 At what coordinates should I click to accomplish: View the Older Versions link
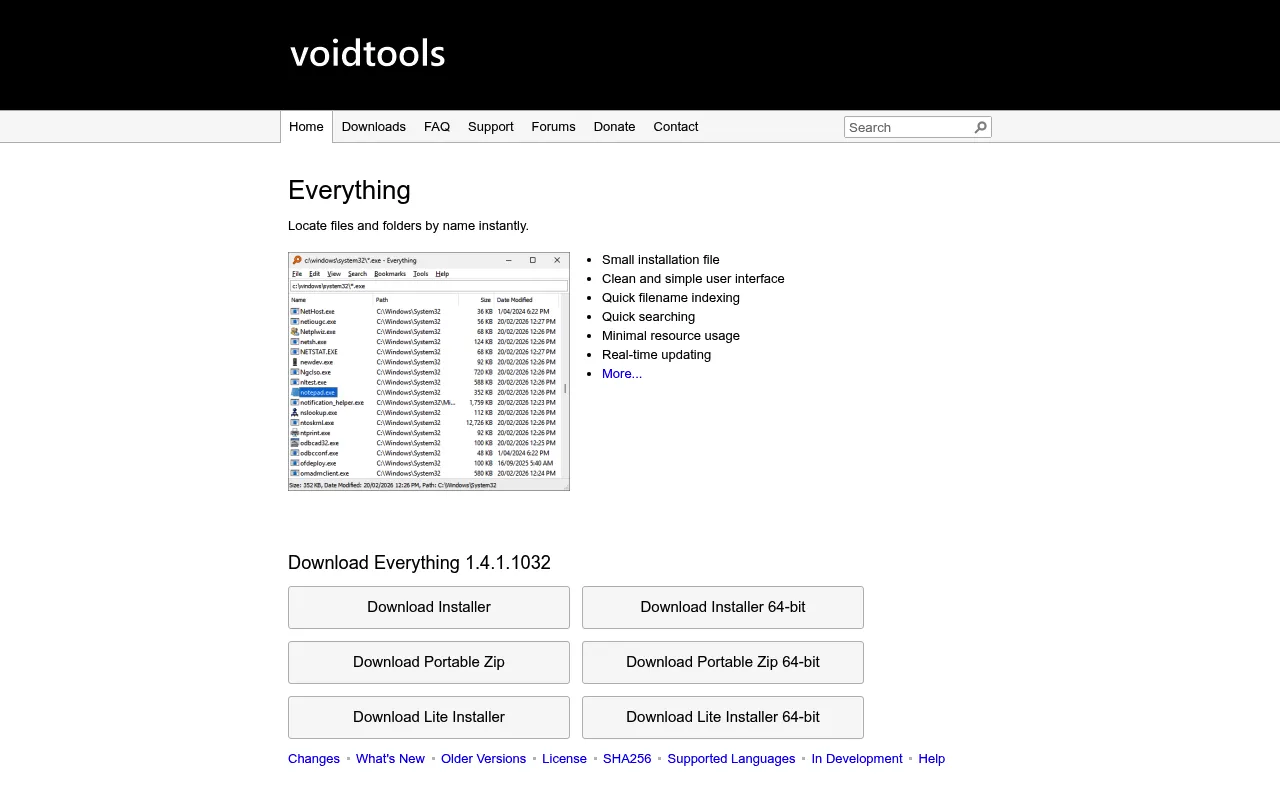483,759
